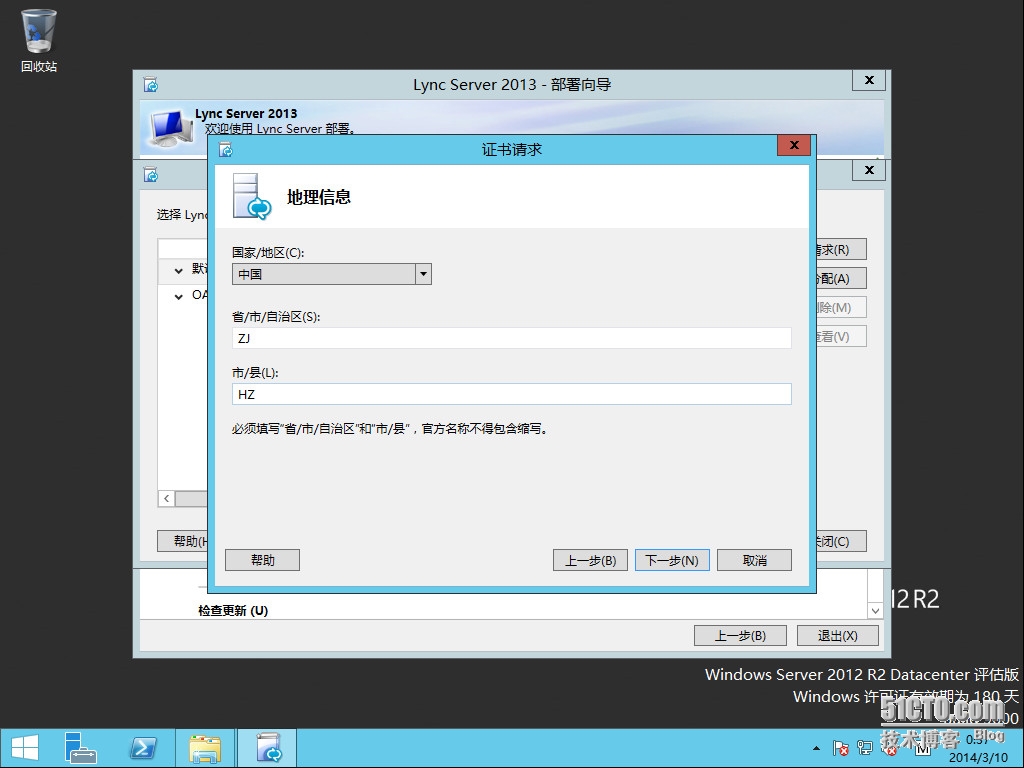Expand the 默认 certificate row chevron

tap(178, 270)
